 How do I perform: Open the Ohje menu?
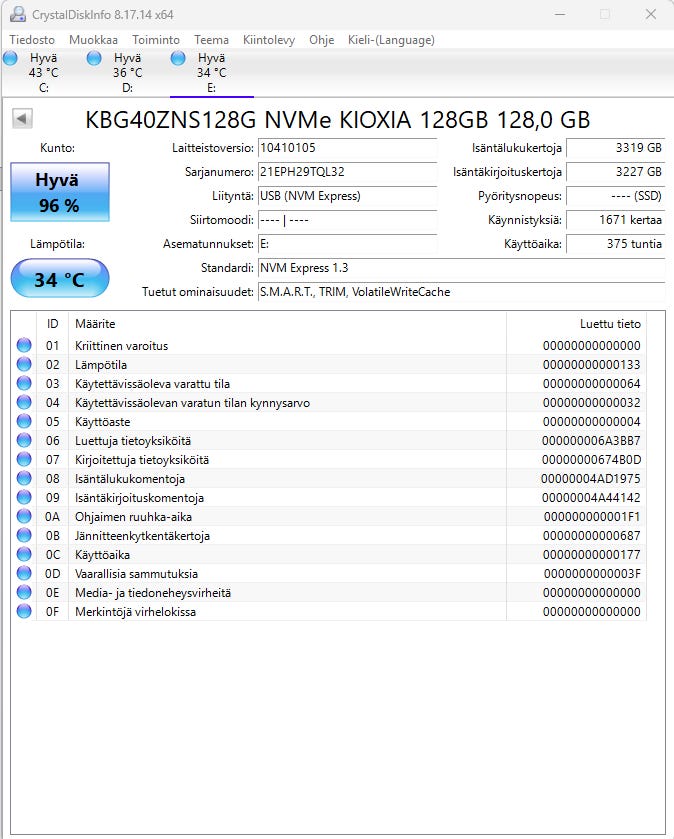tap(321, 40)
